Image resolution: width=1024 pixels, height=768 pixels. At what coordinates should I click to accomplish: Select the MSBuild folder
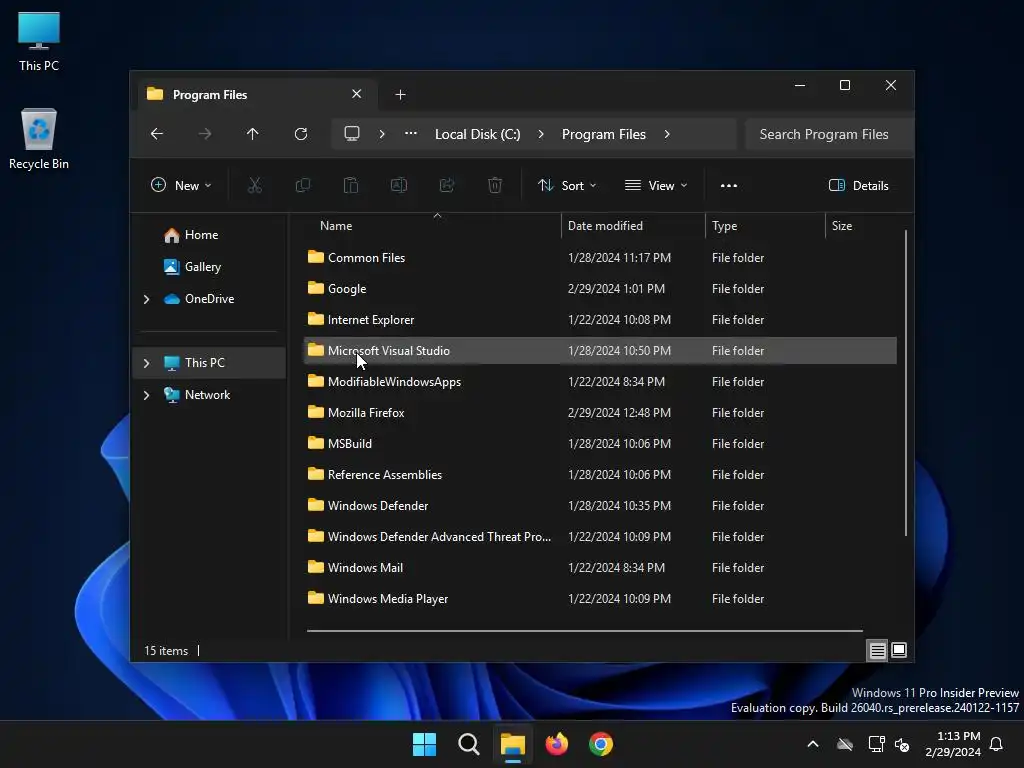(600, 443)
